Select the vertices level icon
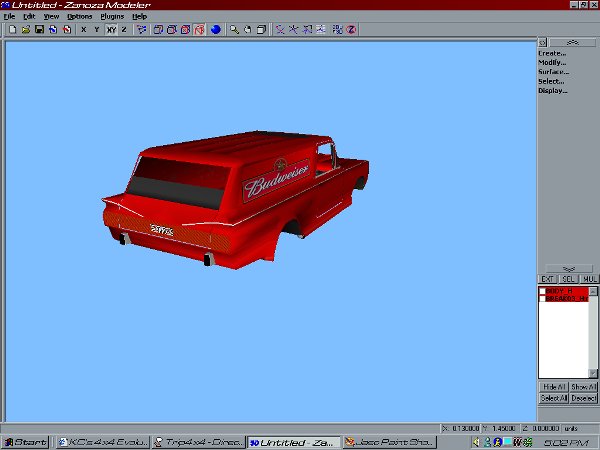Screen dimensions: 600x450 [x=142, y=29]
